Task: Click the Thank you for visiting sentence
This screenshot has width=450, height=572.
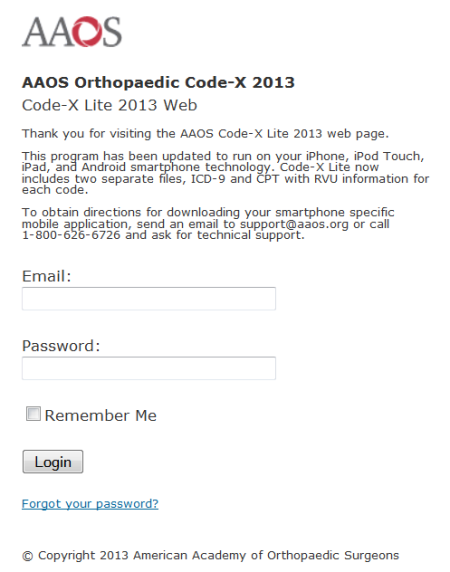Action: (x=205, y=134)
